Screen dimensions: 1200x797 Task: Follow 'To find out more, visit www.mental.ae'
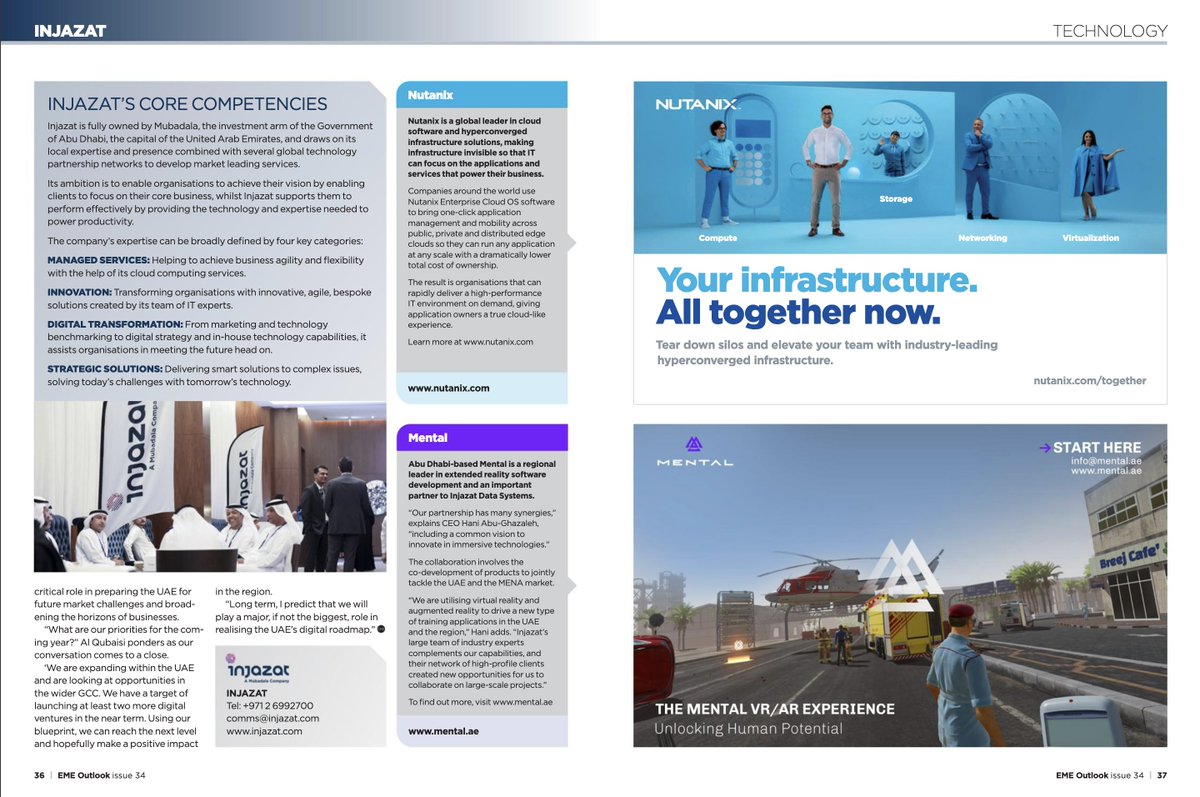[480, 702]
